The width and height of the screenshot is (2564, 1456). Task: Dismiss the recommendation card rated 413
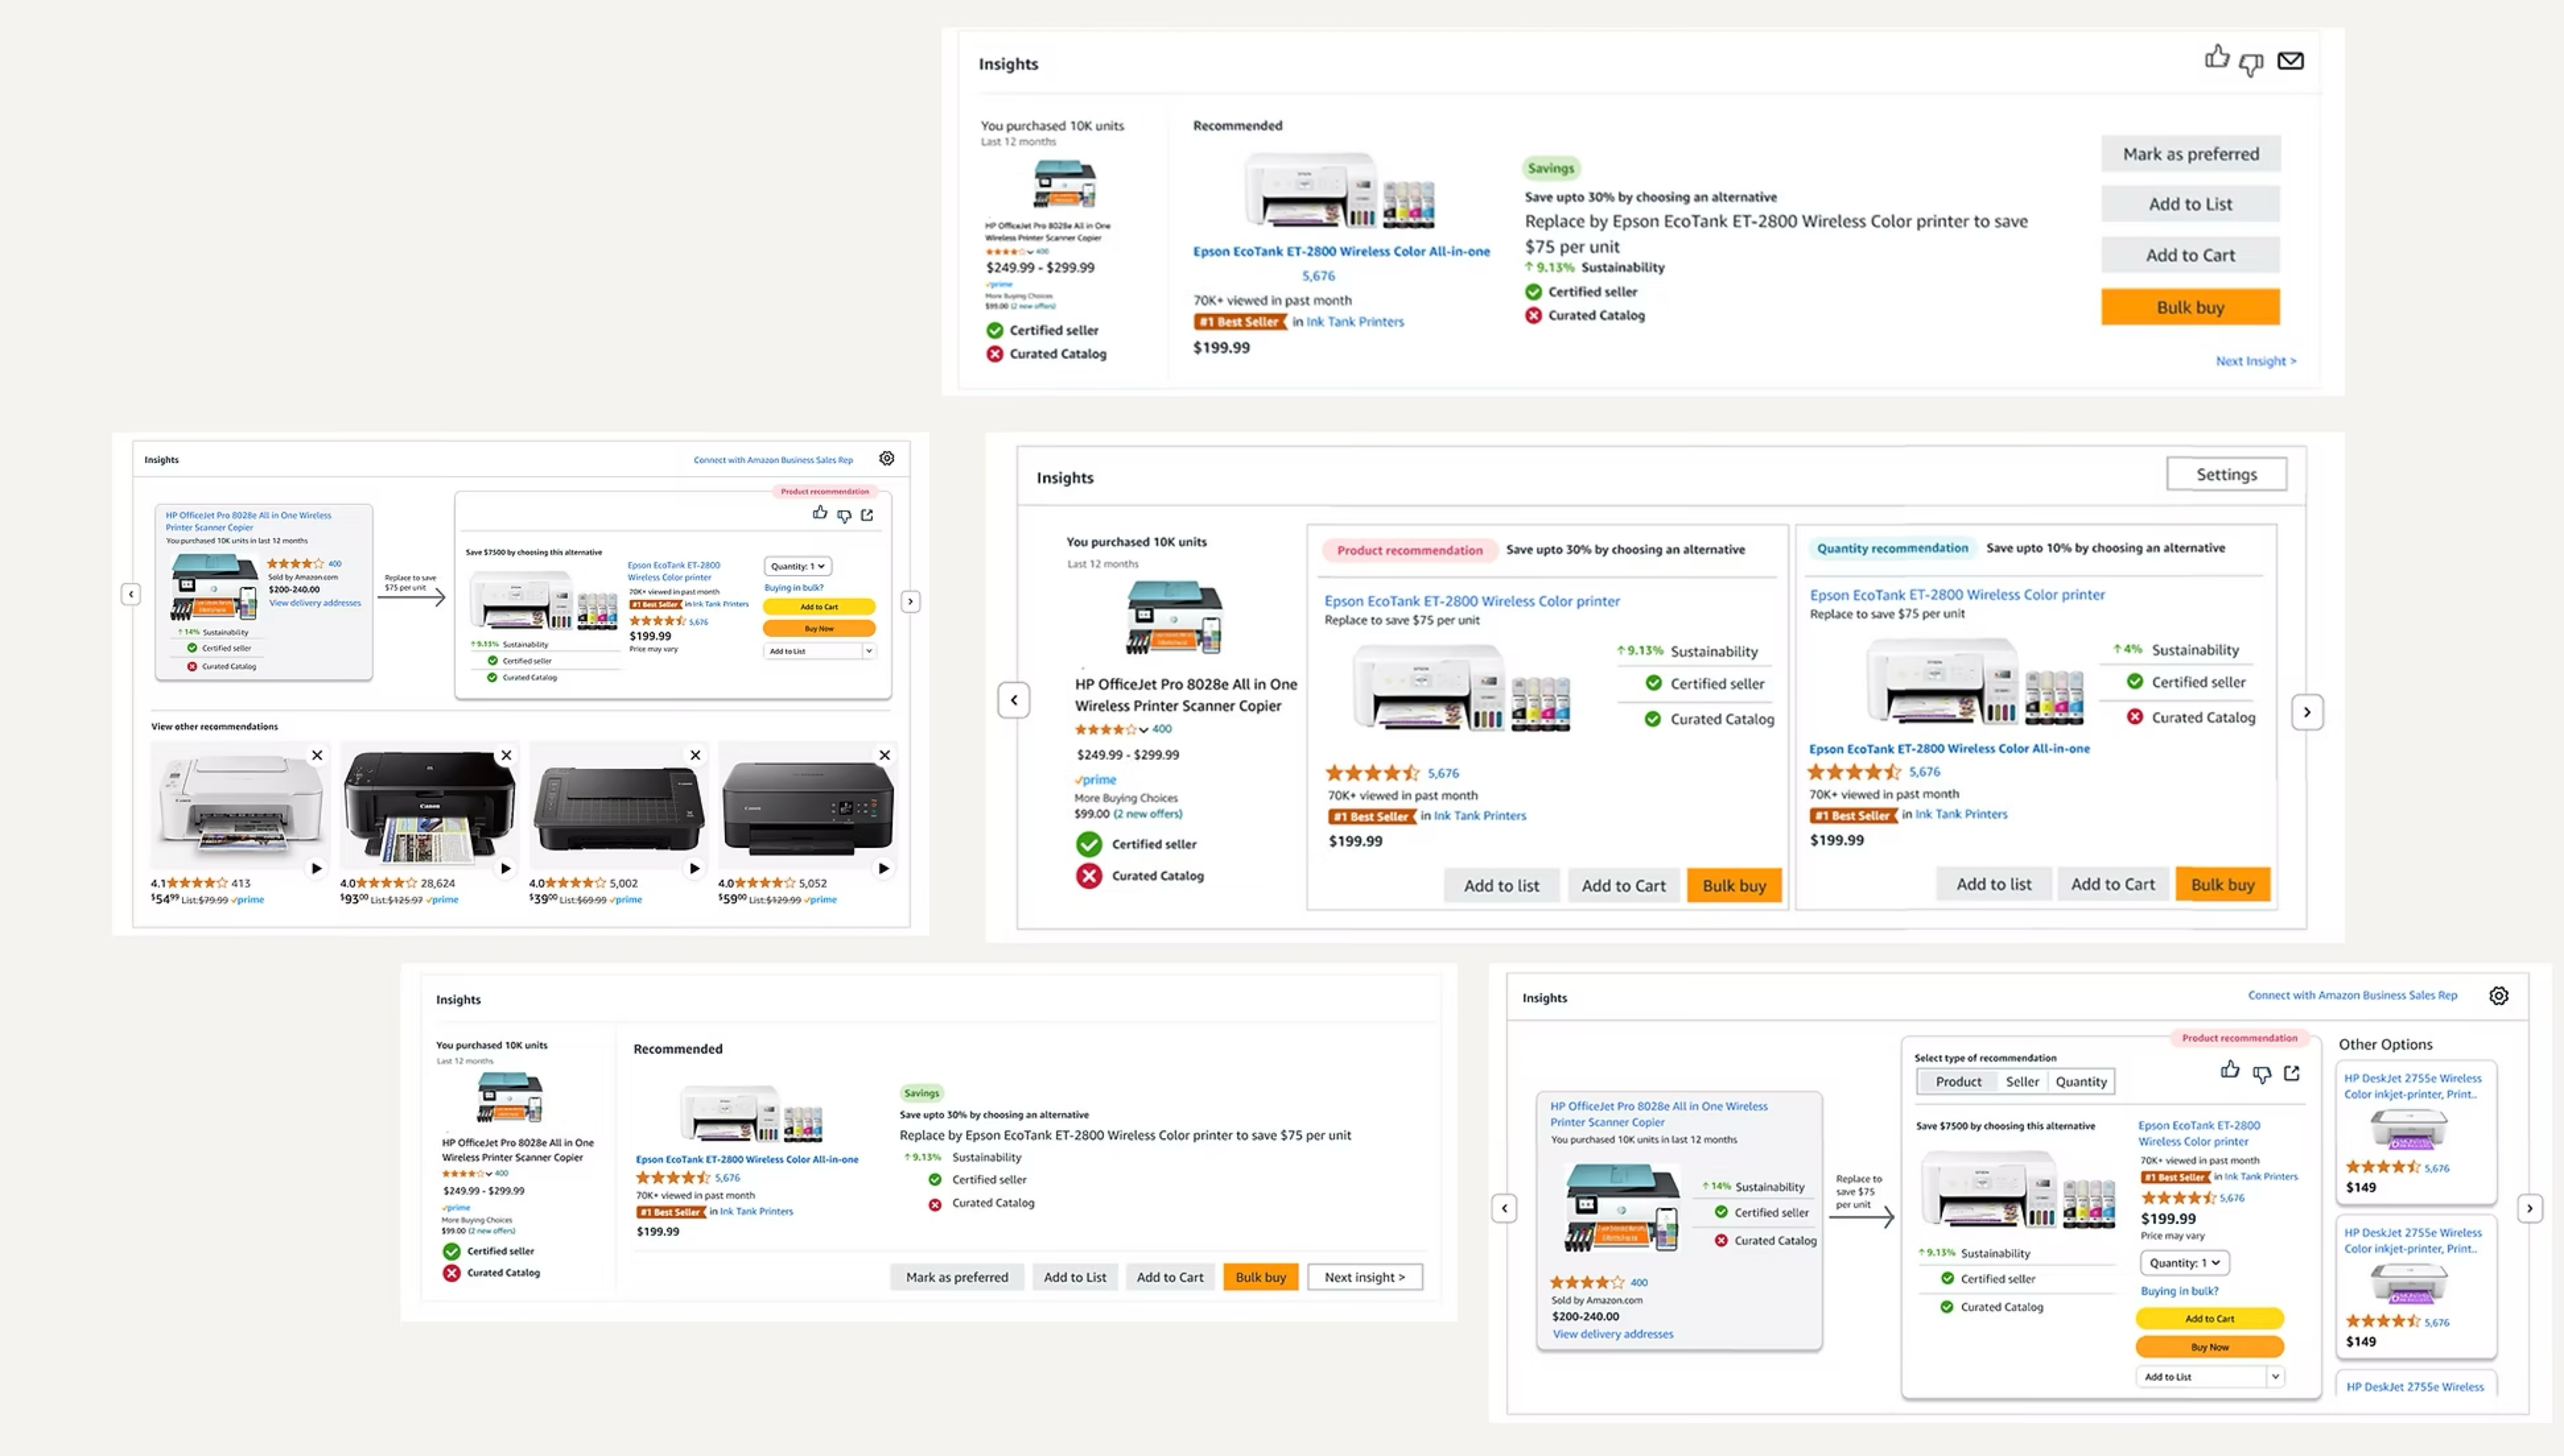pos(317,755)
